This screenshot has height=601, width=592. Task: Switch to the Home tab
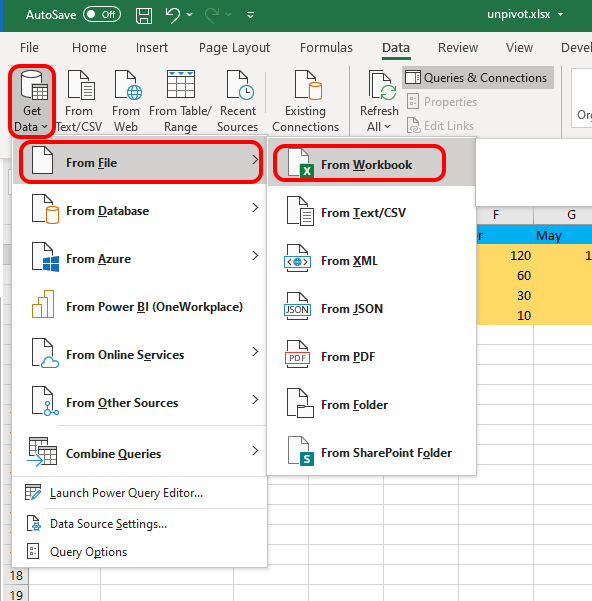(x=89, y=48)
